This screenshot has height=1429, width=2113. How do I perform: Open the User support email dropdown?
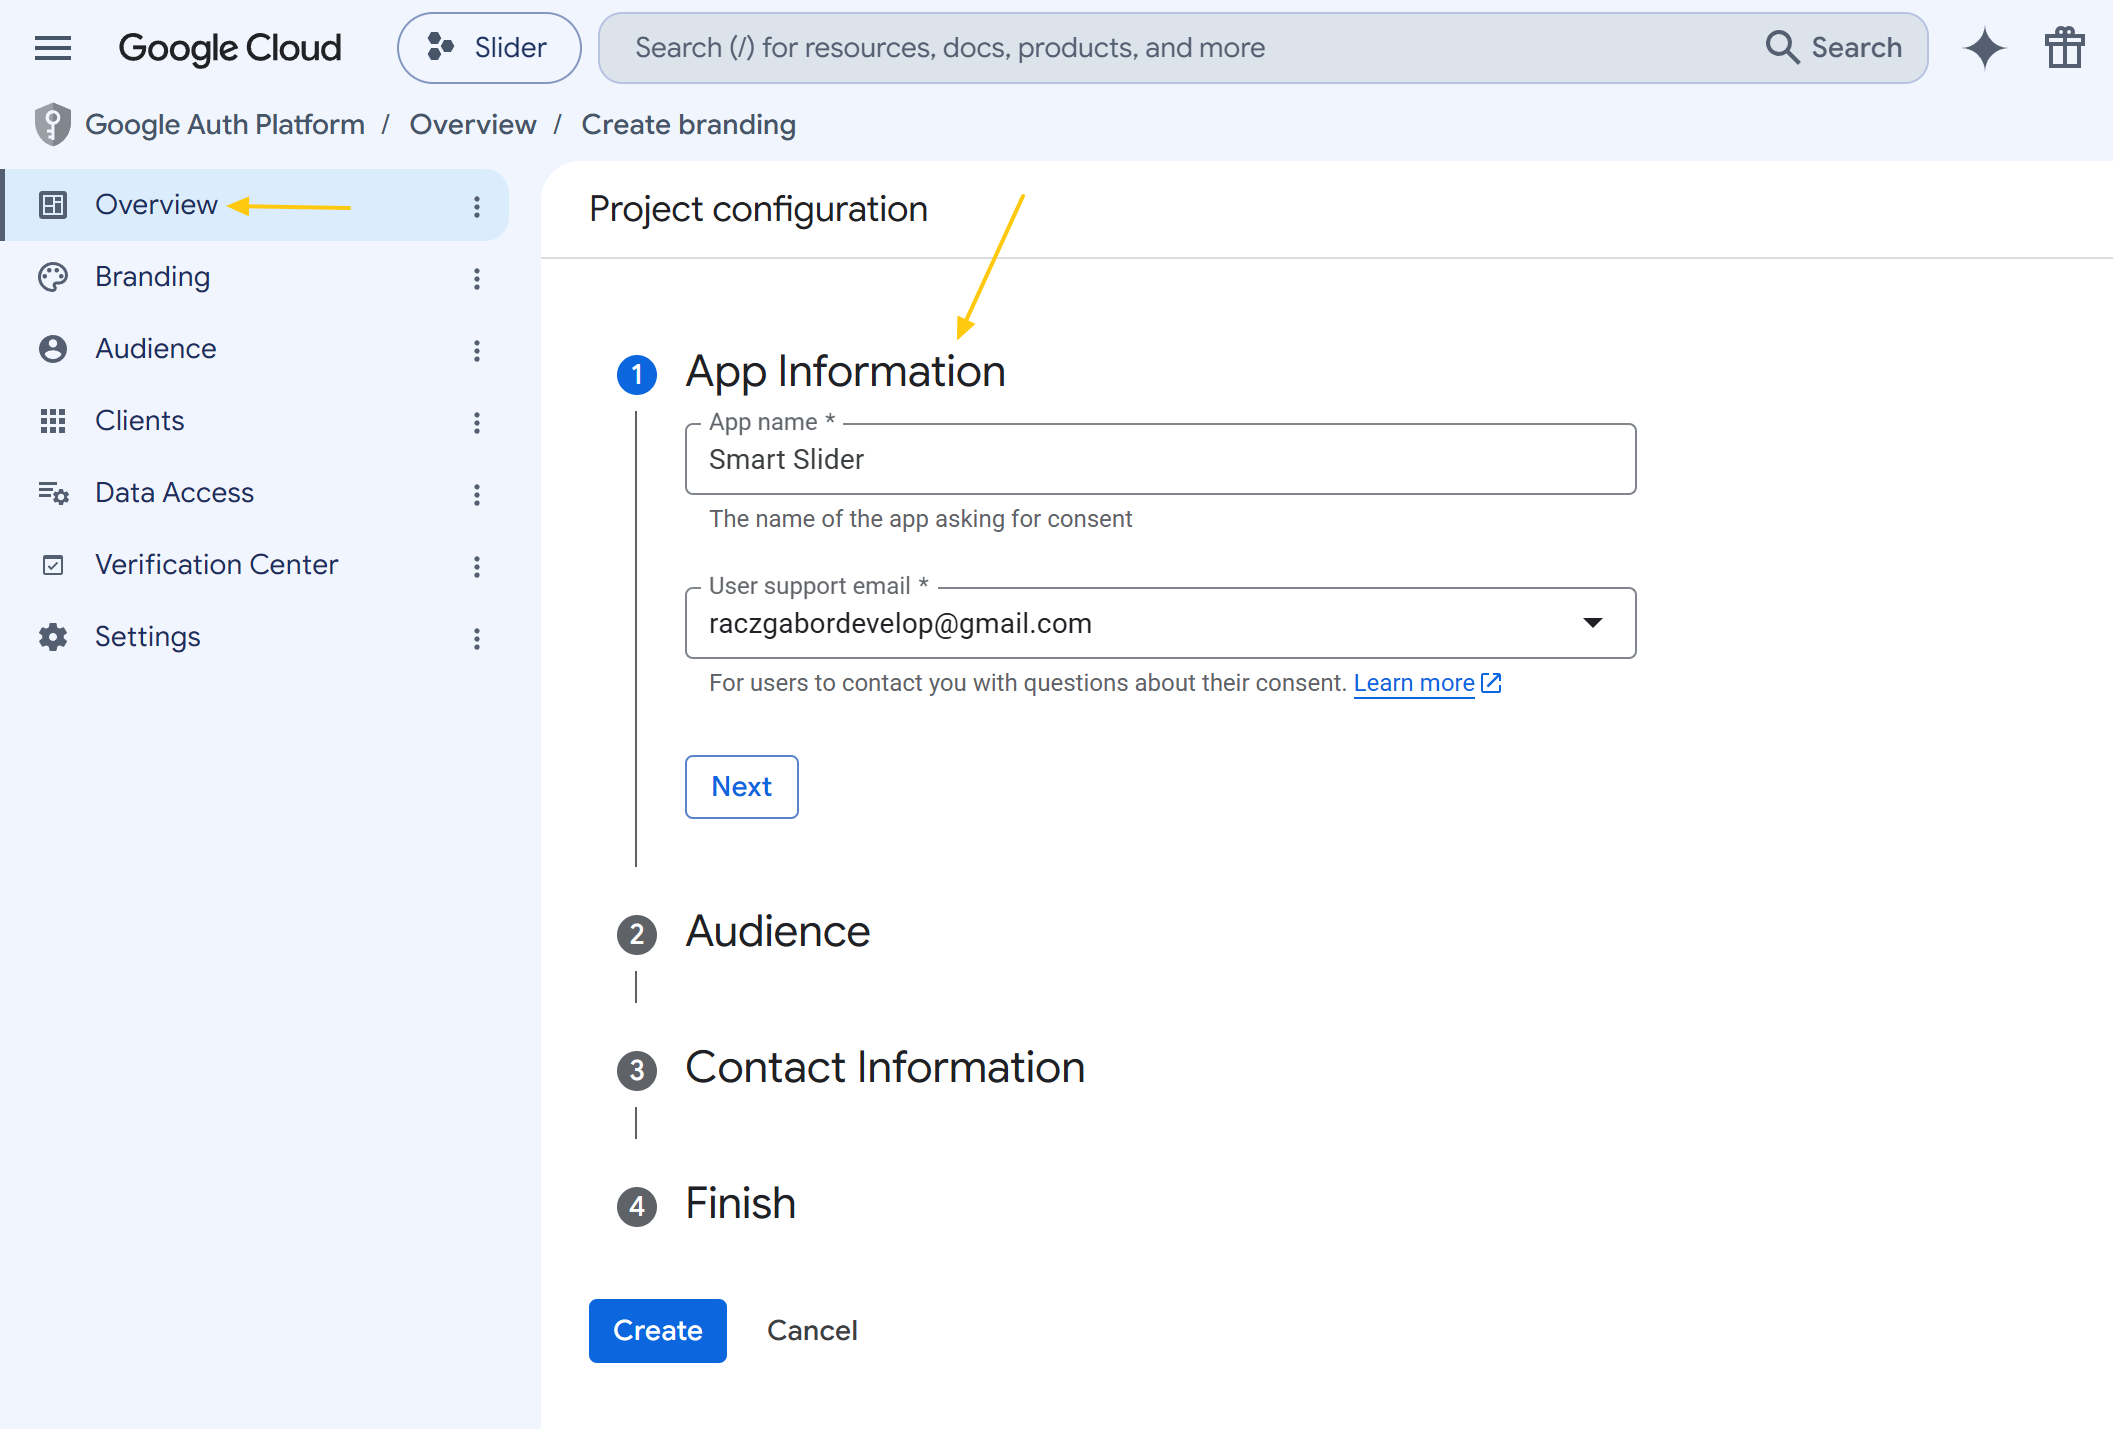[x=1161, y=623]
